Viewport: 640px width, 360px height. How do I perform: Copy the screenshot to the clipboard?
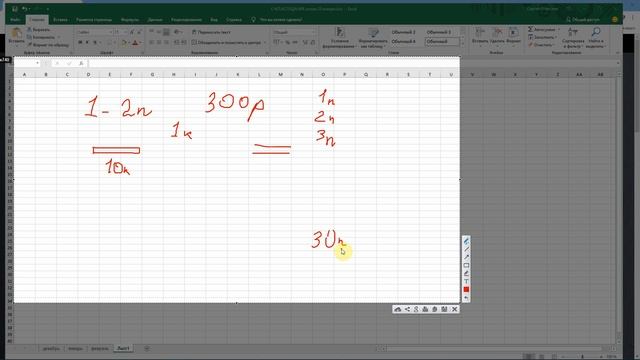[x=435, y=309]
